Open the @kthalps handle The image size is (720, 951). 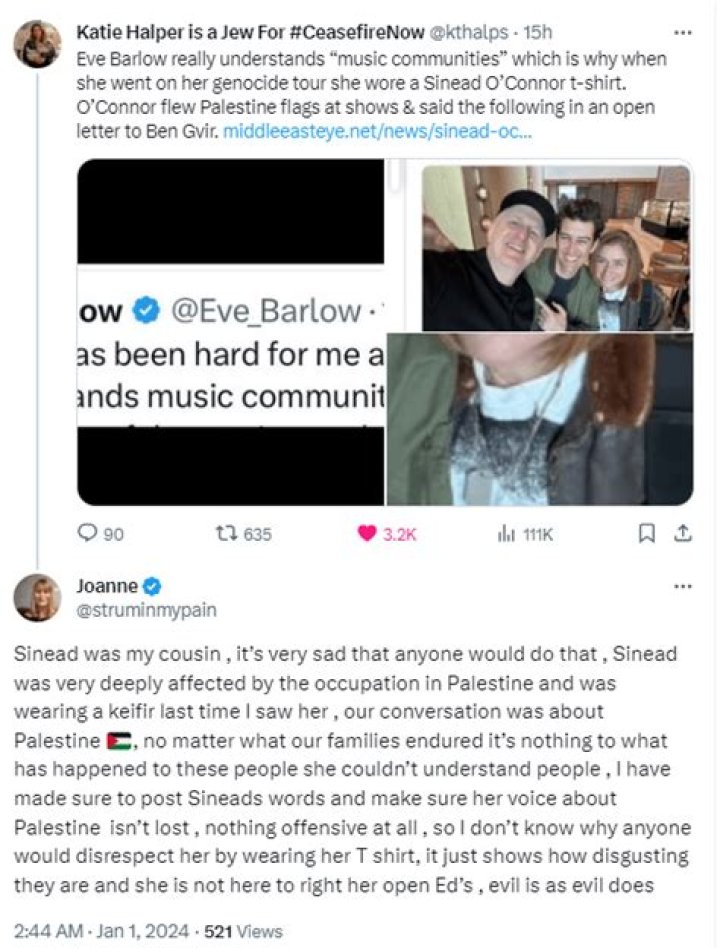point(468,32)
